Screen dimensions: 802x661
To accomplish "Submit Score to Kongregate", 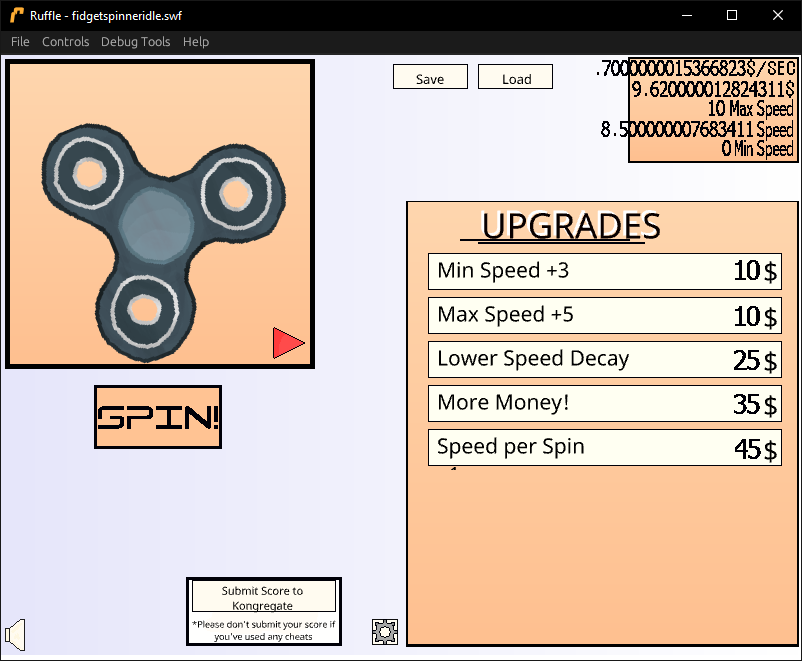I will (263, 596).
